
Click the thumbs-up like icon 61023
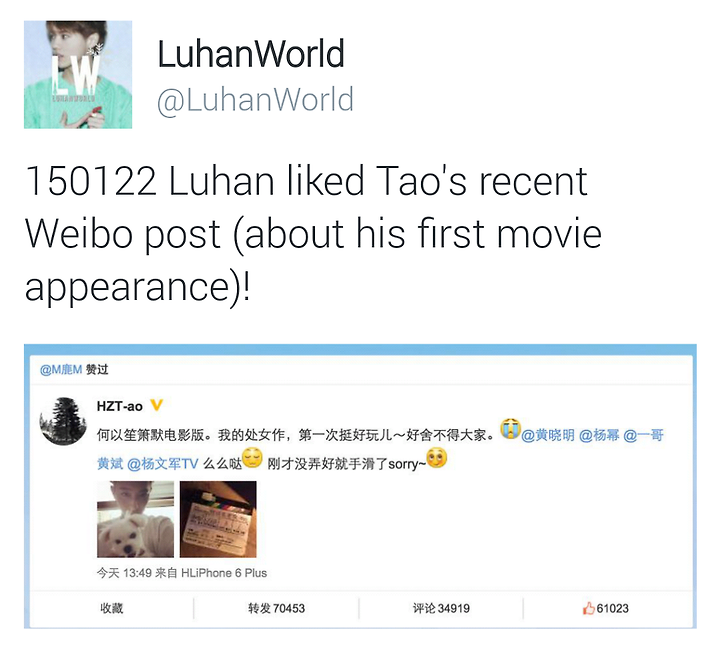pos(605,609)
